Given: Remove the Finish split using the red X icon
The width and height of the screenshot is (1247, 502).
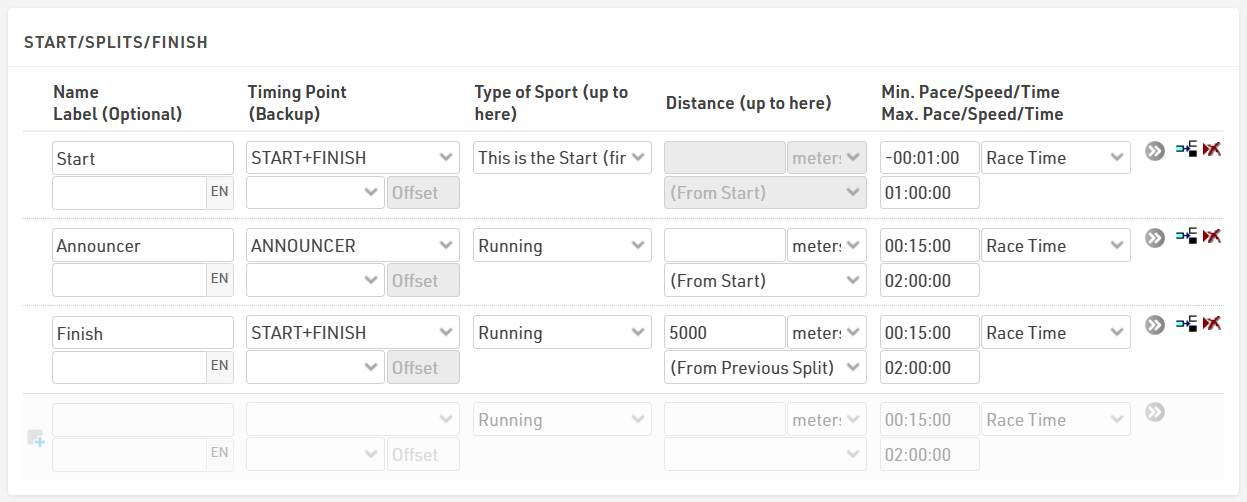Looking at the screenshot, I should click(x=1213, y=324).
